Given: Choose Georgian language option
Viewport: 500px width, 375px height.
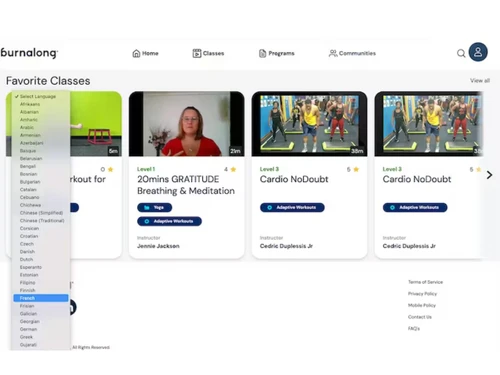Looking at the screenshot, I should 41,321.
